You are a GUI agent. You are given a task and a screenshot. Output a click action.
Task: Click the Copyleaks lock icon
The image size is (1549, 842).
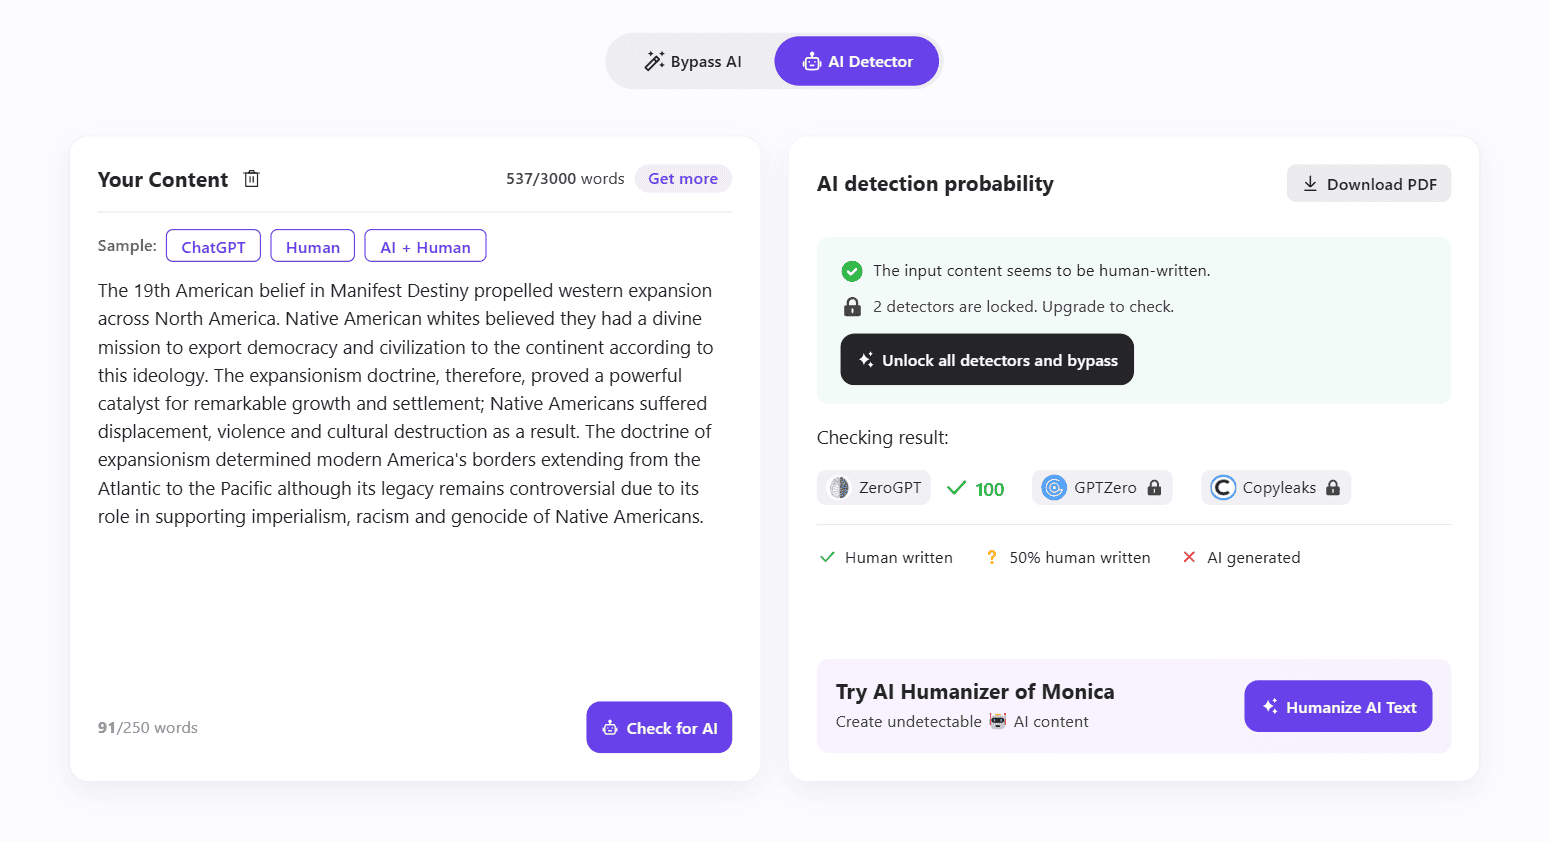click(x=1333, y=488)
